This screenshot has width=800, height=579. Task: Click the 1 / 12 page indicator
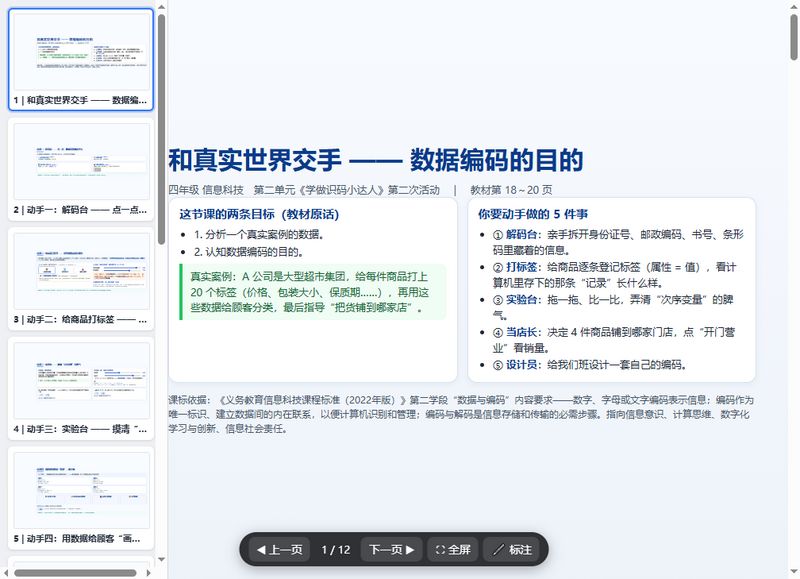(336, 550)
